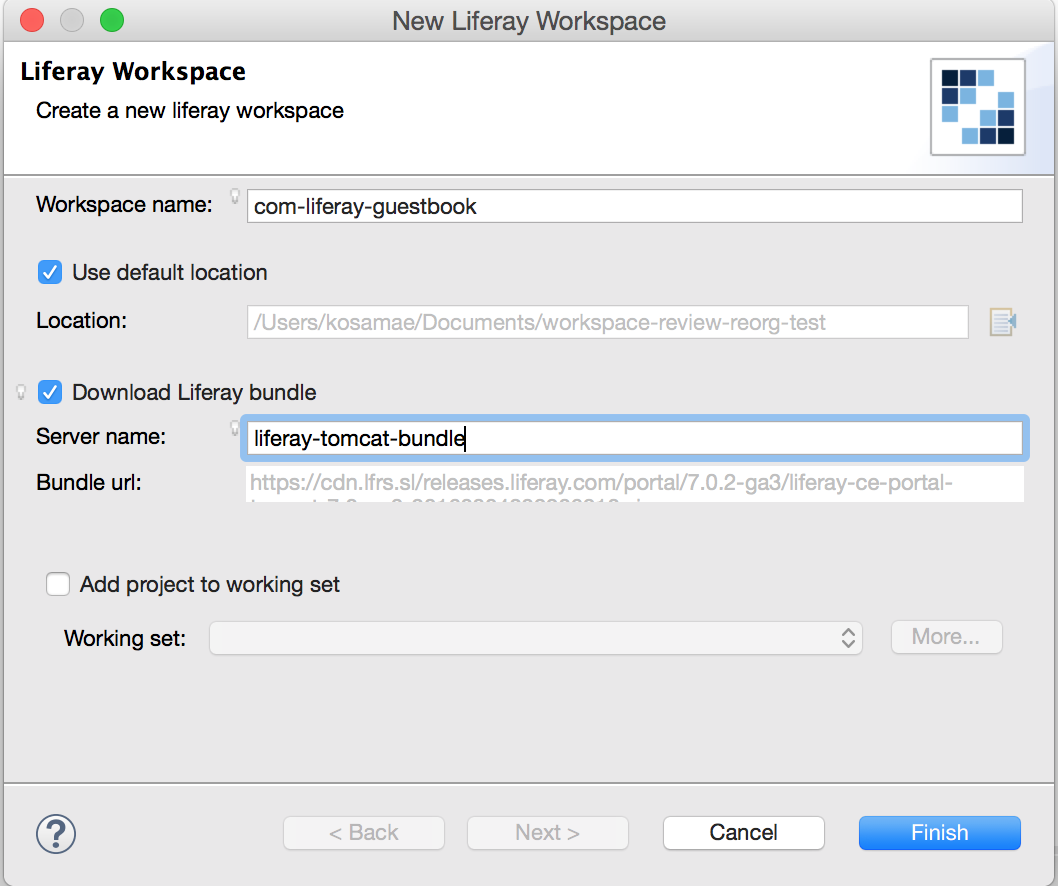The image size is (1058, 886).
Task: Click the Next > button
Action: (x=548, y=833)
